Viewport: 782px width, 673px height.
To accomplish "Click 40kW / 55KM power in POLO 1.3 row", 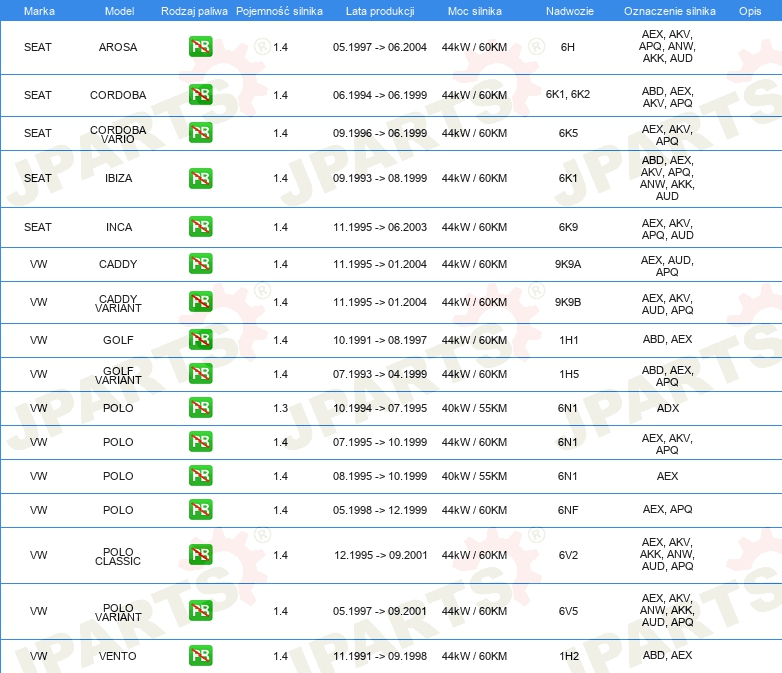I will coord(474,408).
